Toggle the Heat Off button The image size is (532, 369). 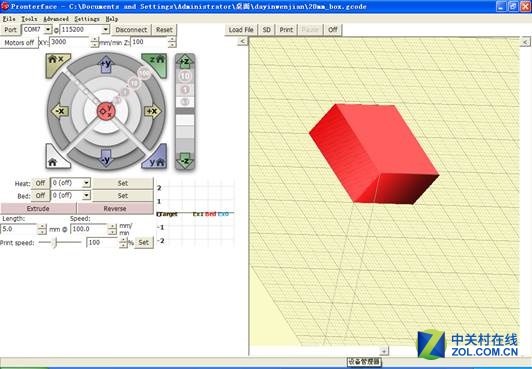[x=40, y=183]
